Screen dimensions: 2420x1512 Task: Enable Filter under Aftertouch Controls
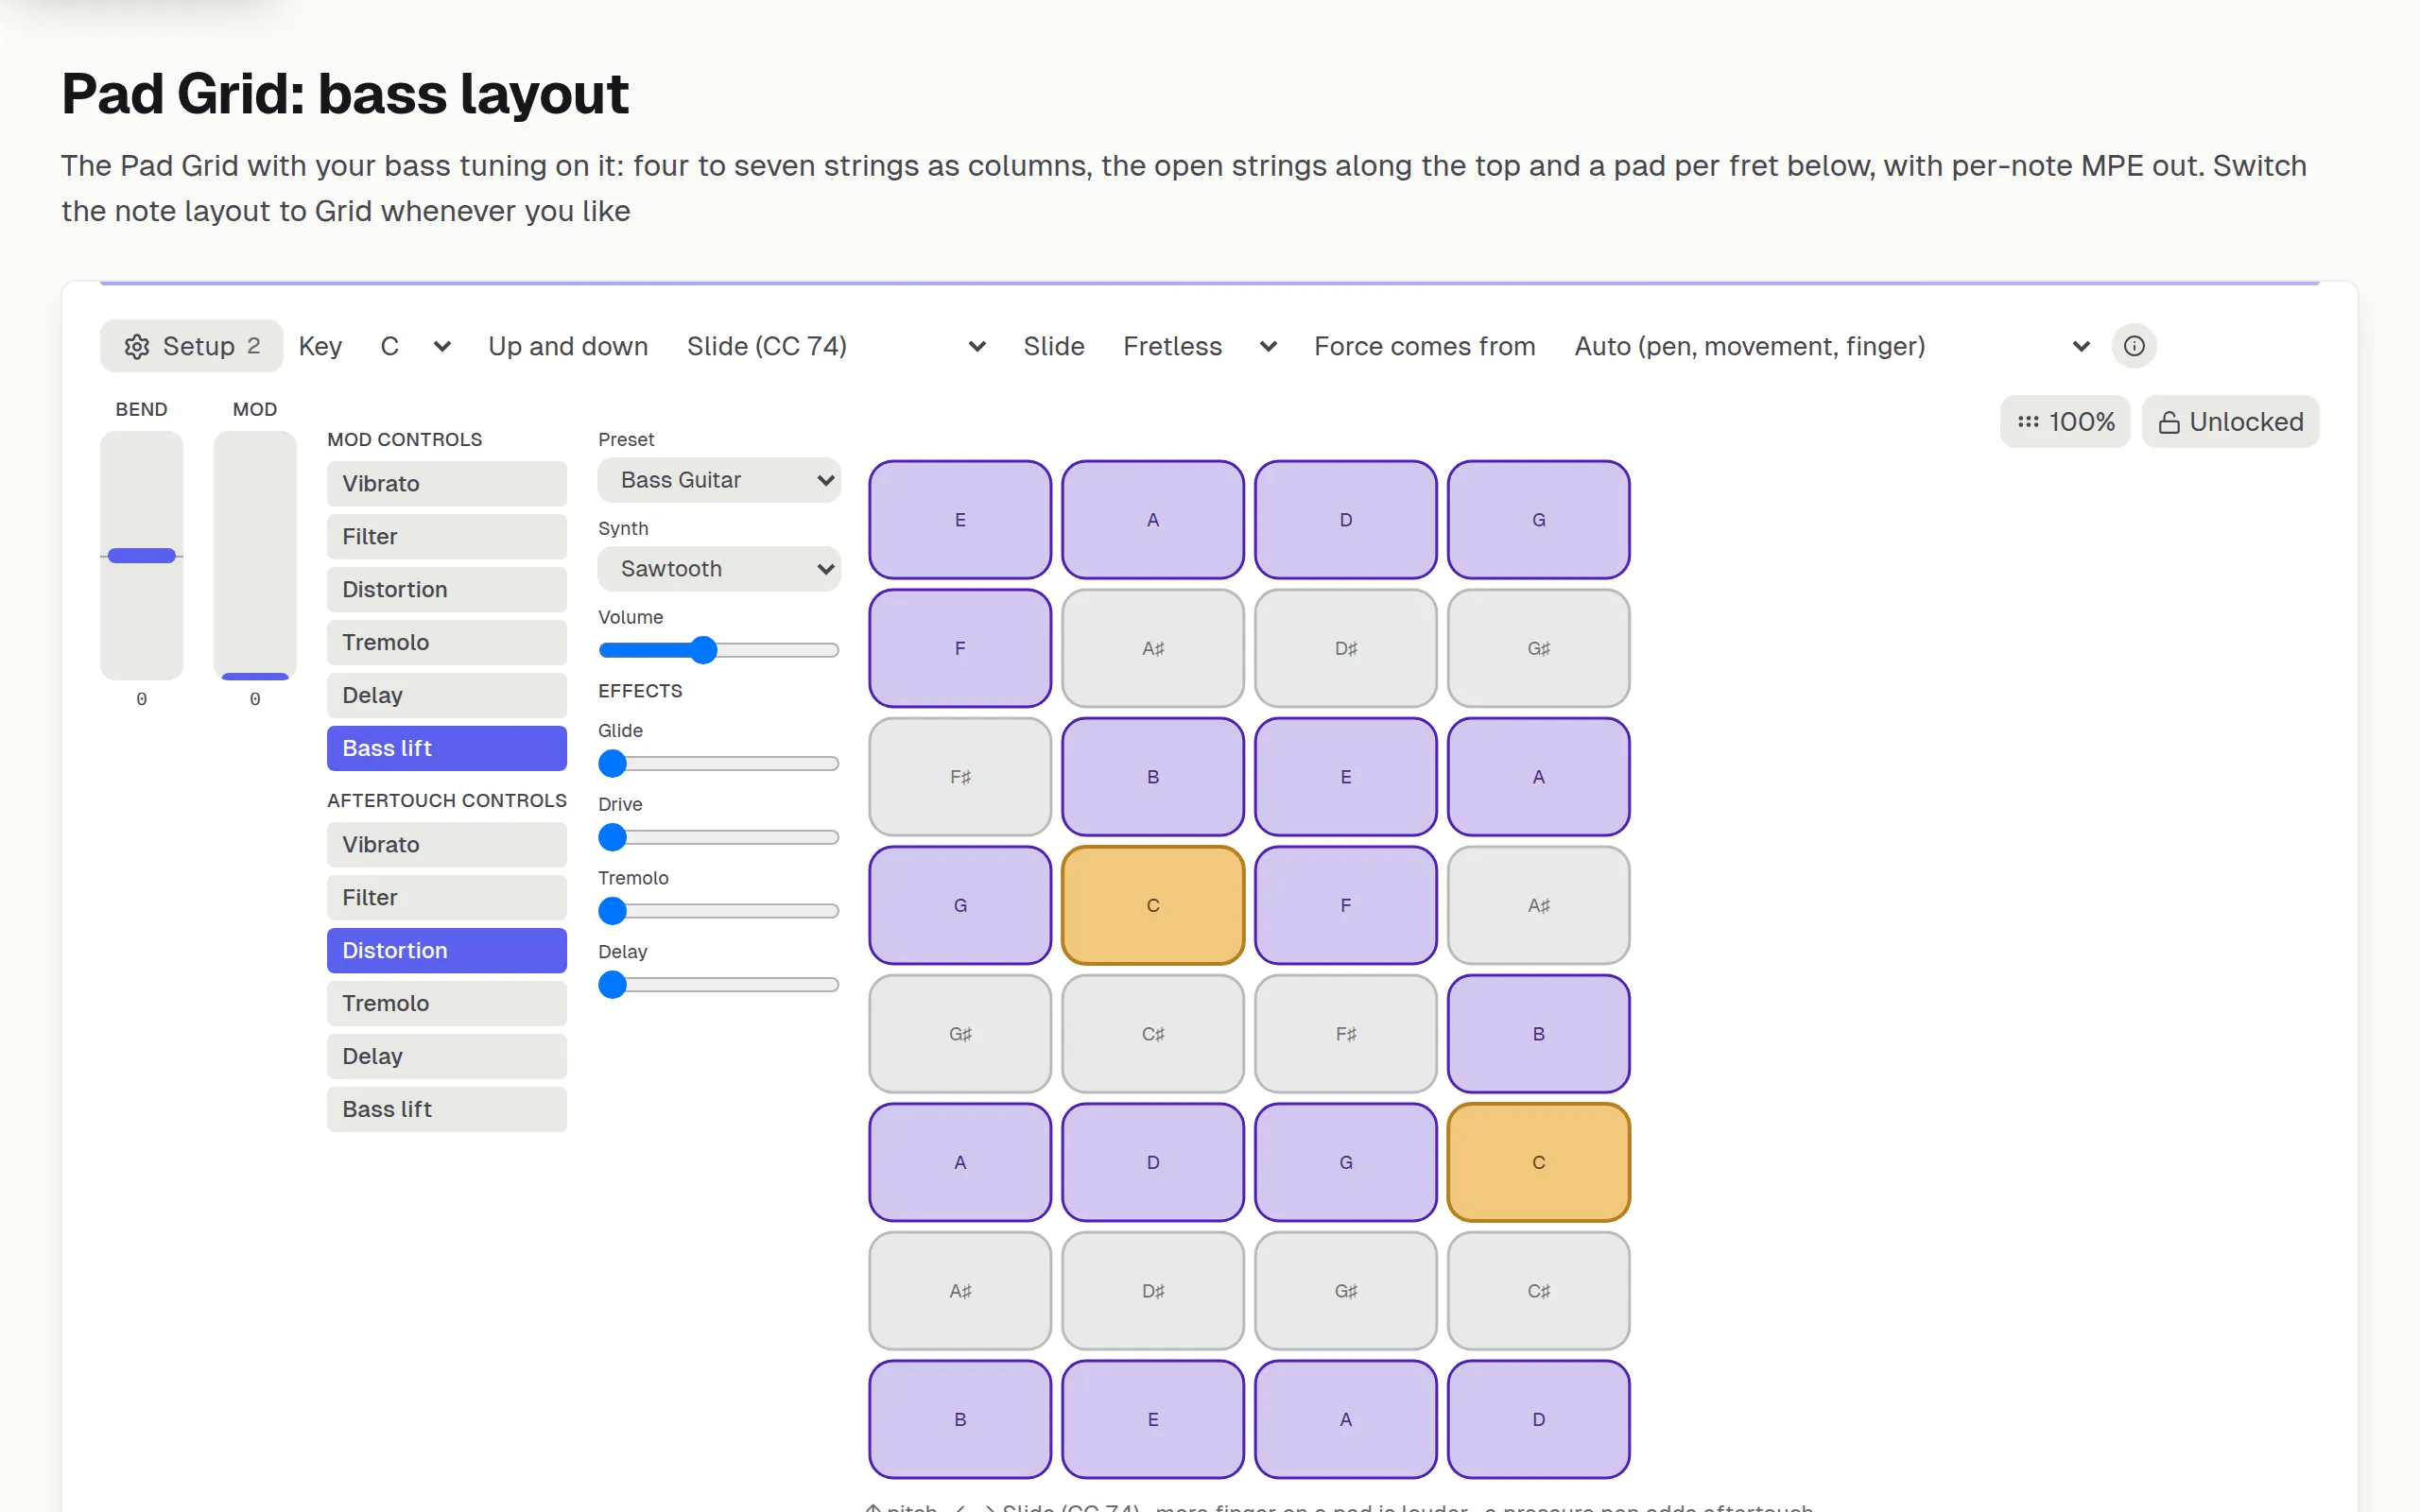point(447,898)
